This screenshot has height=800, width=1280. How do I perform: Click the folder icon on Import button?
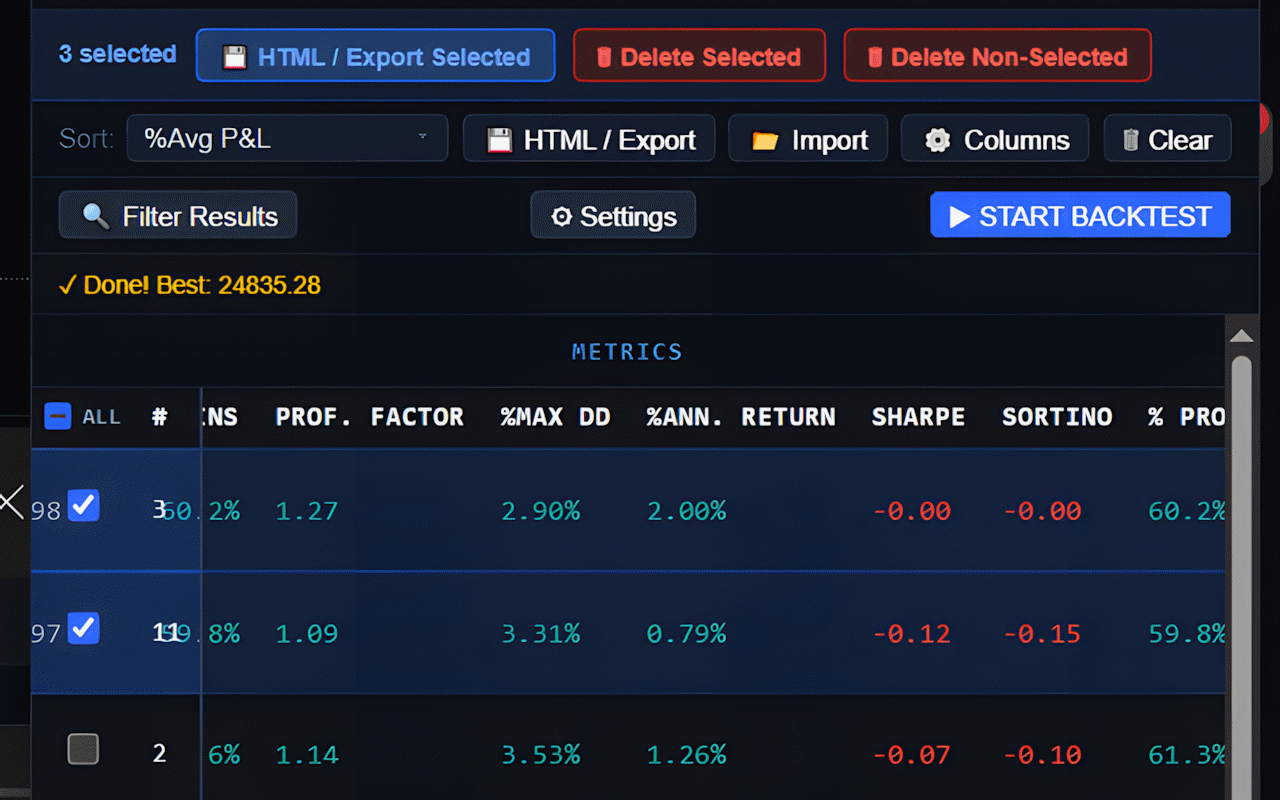(765, 140)
